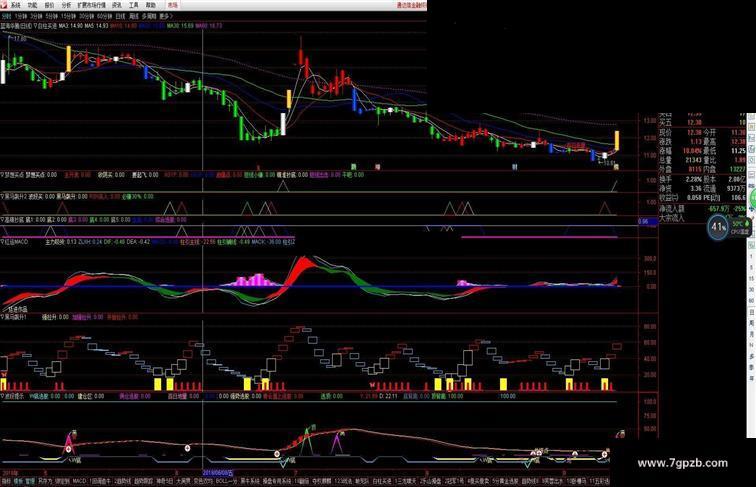Viewport: 756px width, 487px height.
Task: Click the 黑马飙升2 indicator title
Action: pyautogui.click(x=14, y=197)
